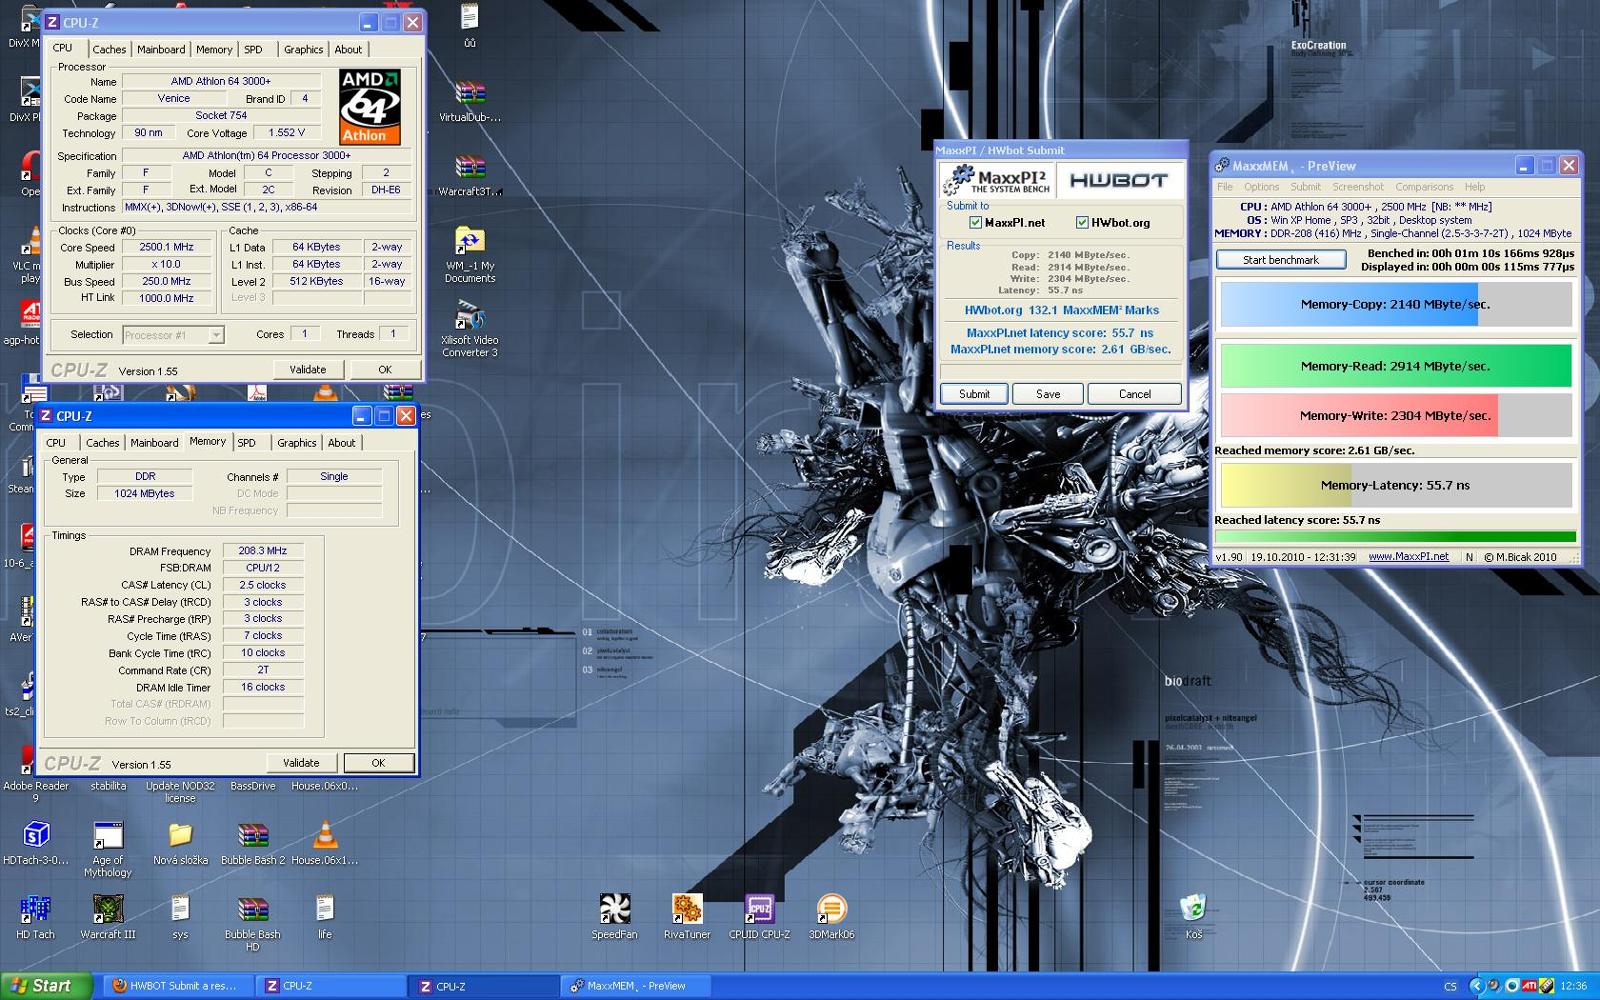Click DRAM Frequency value 208.3 MHz
Viewport: 1600px width, 1000px height.
(263, 551)
